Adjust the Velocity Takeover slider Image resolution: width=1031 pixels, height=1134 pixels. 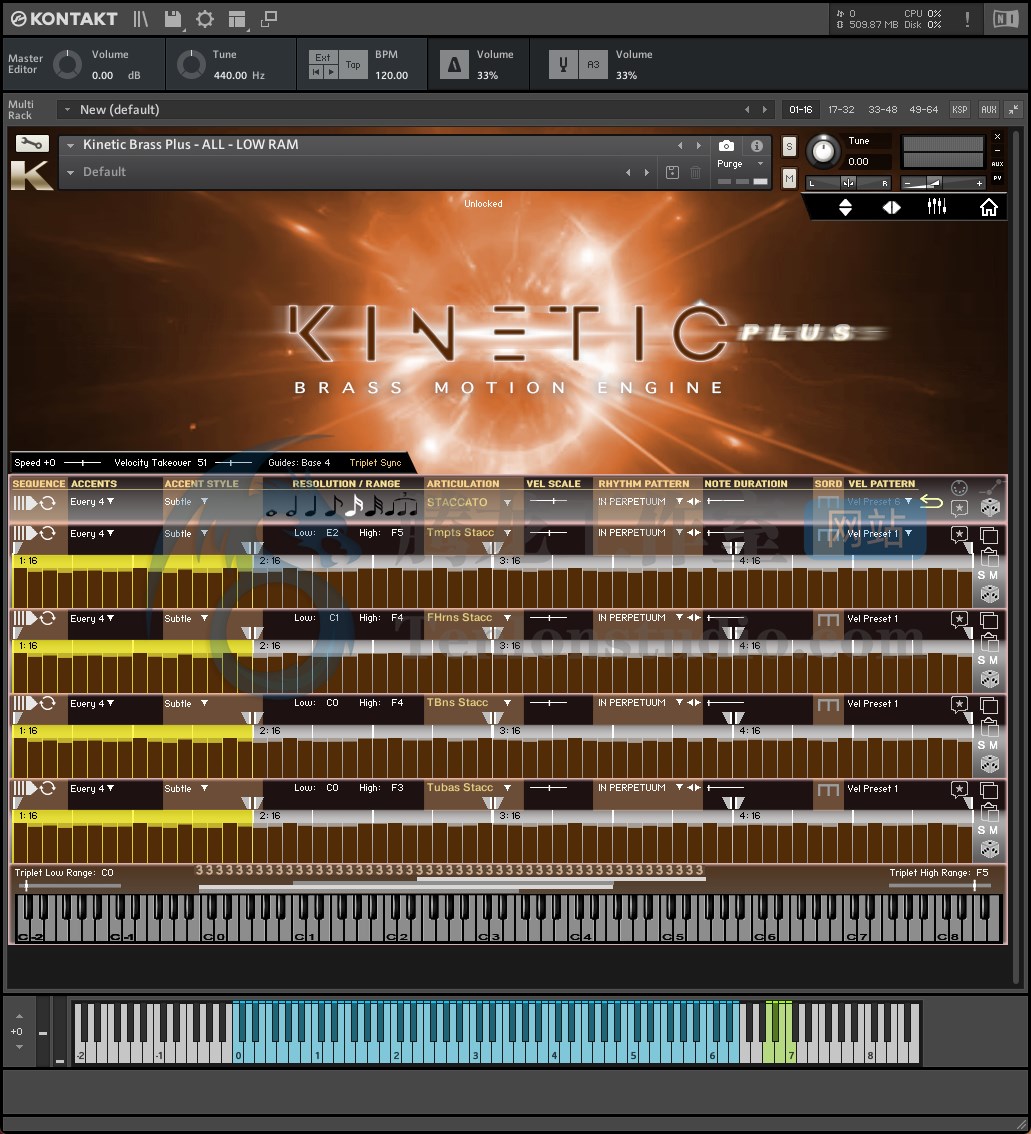point(233,463)
